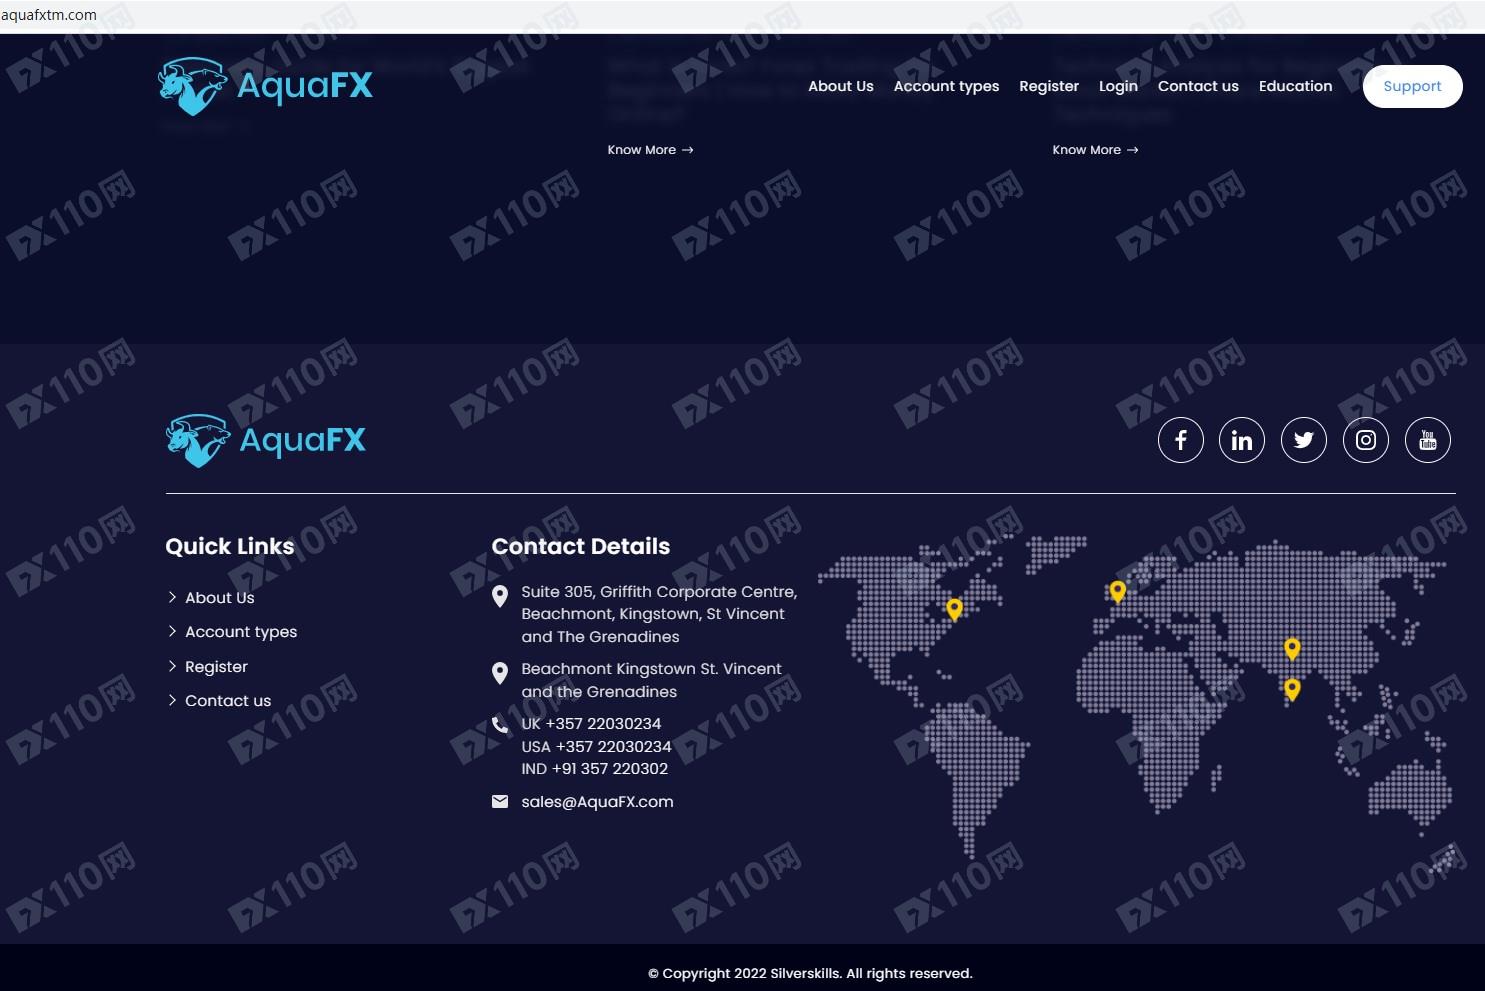The height and width of the screenshot is (991, 1485).
Task: Open the Twitter social icon
Action: (1303, 440)
